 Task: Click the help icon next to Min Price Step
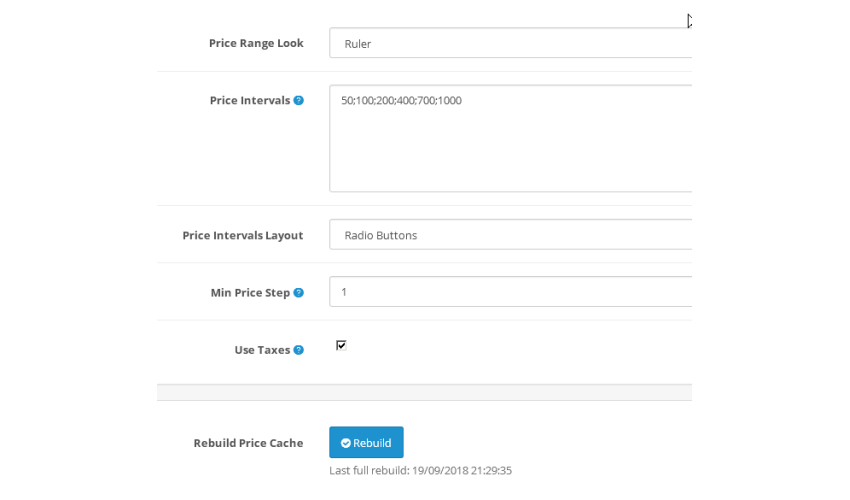pyautogui.click(x=298, y=292)
